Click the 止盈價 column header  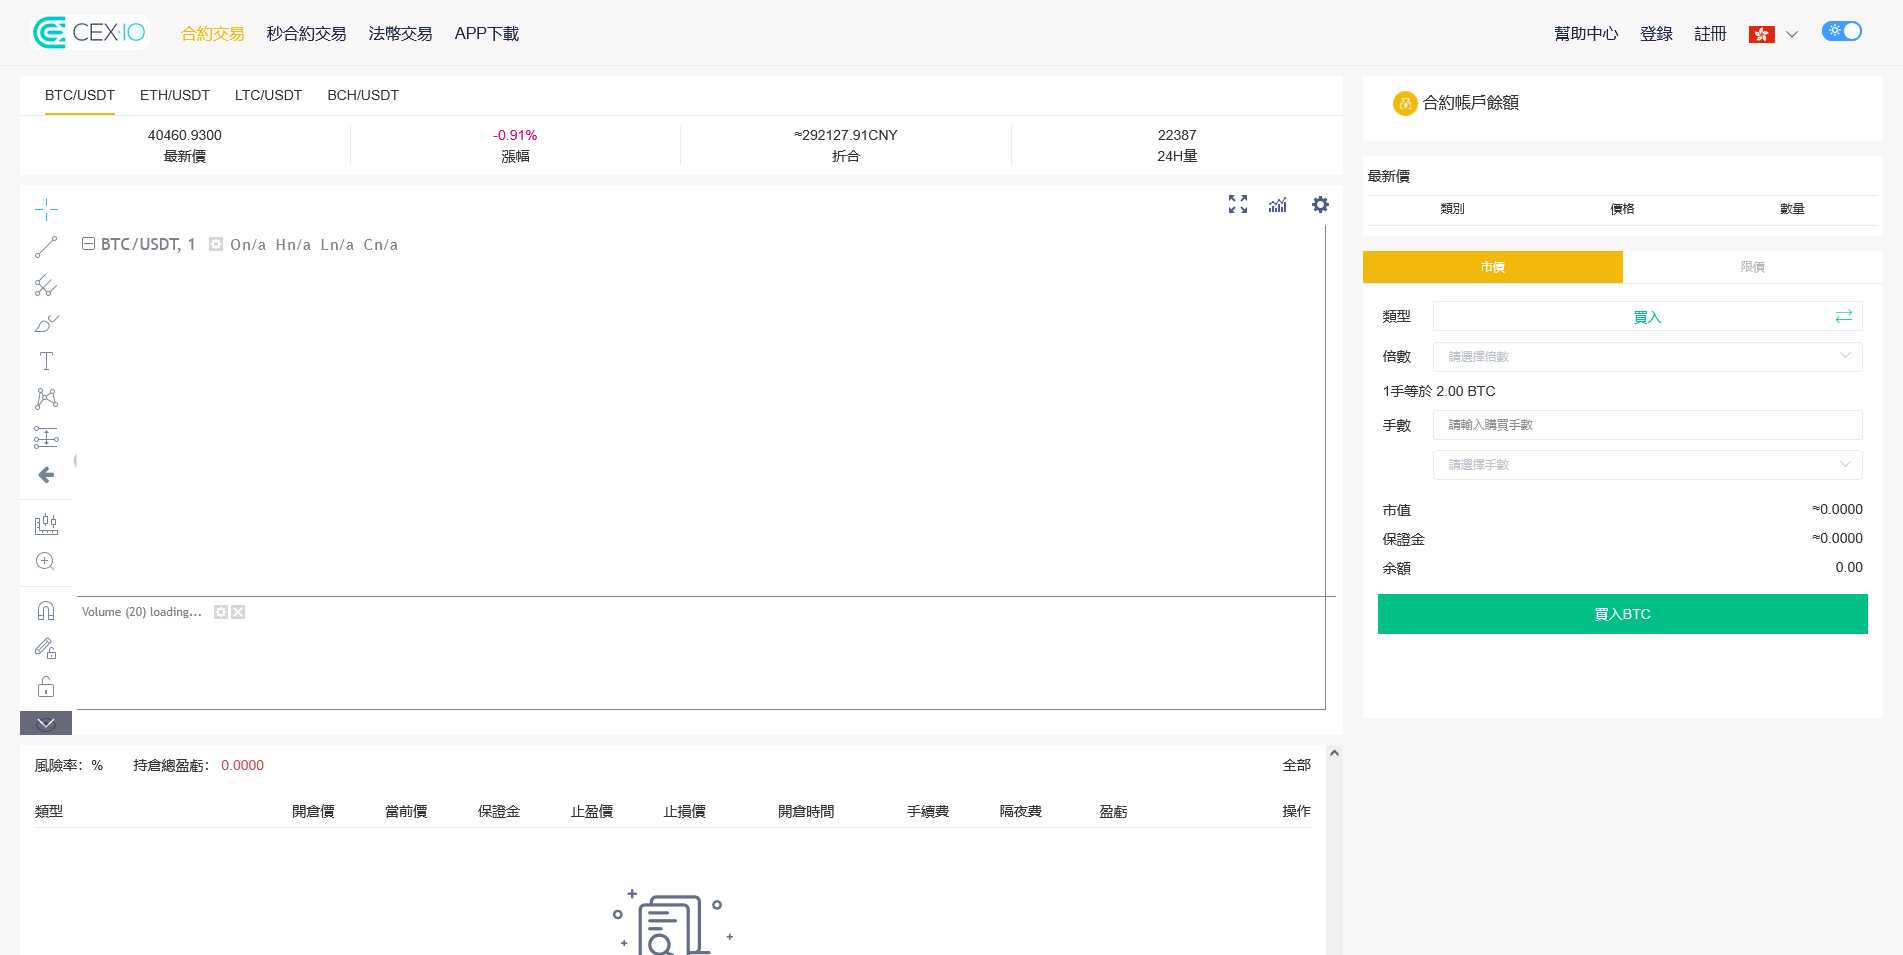coord(592,811)
